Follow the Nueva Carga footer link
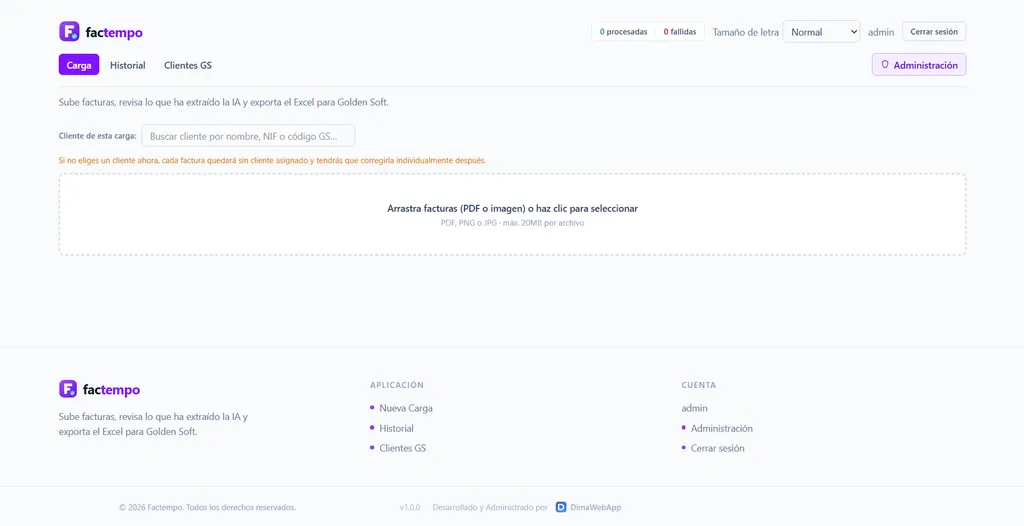The height and width of the screenshot is (526, 1024). click(x=406, y=408)
